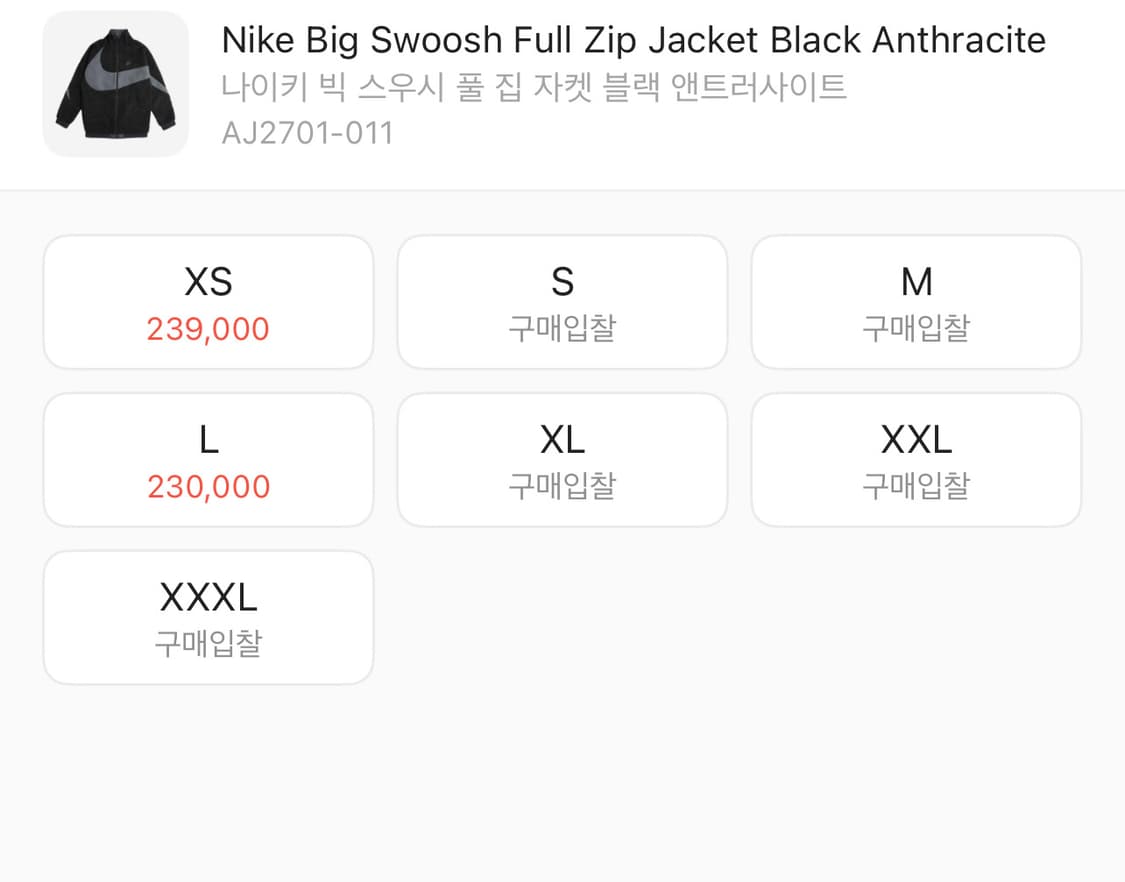
Task: Open the jacket product thumbnail image
Action: point(116,84)
